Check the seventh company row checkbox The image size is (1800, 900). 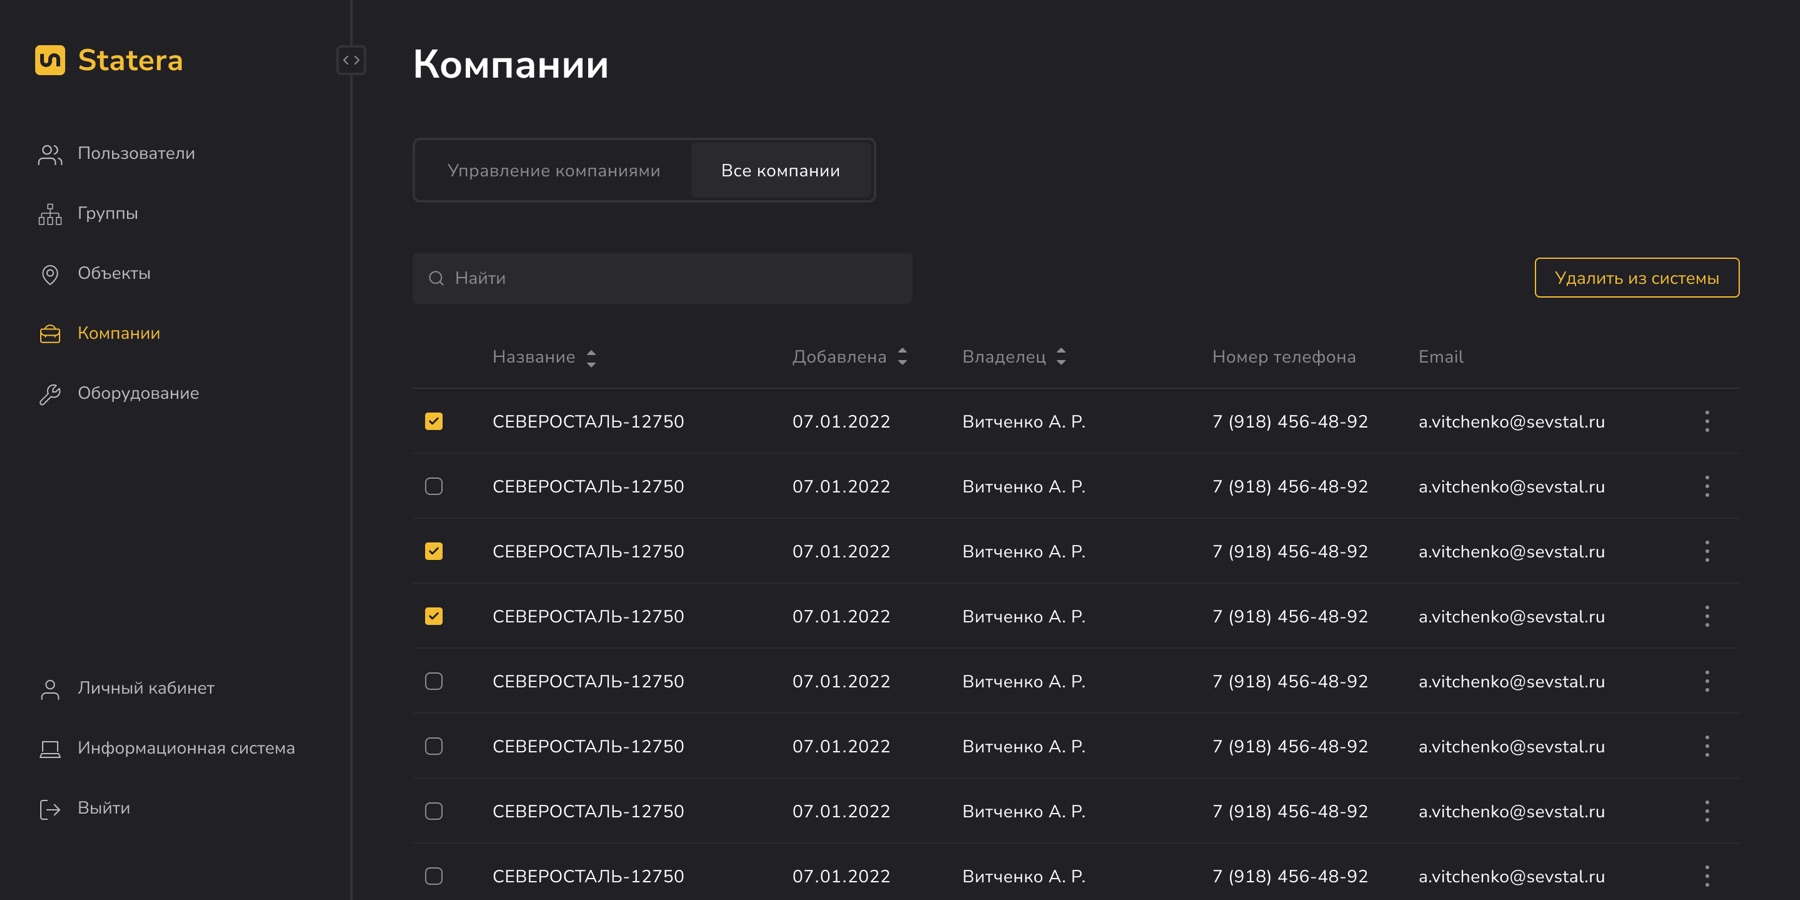click(x=434, y=811)
